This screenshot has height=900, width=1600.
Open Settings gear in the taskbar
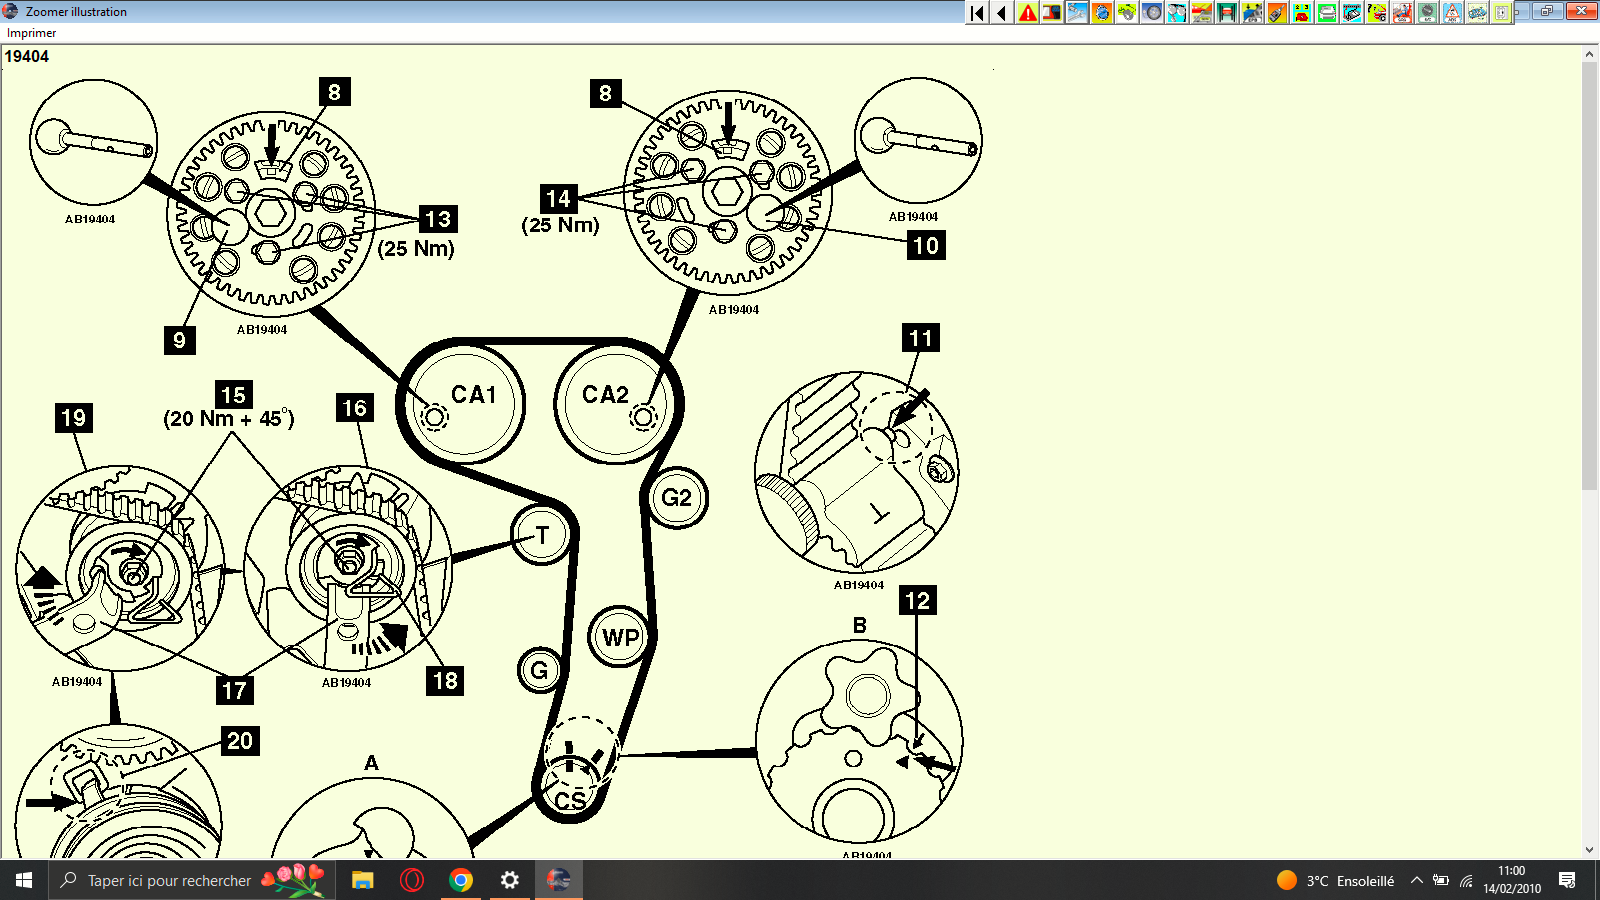(509, 880)
